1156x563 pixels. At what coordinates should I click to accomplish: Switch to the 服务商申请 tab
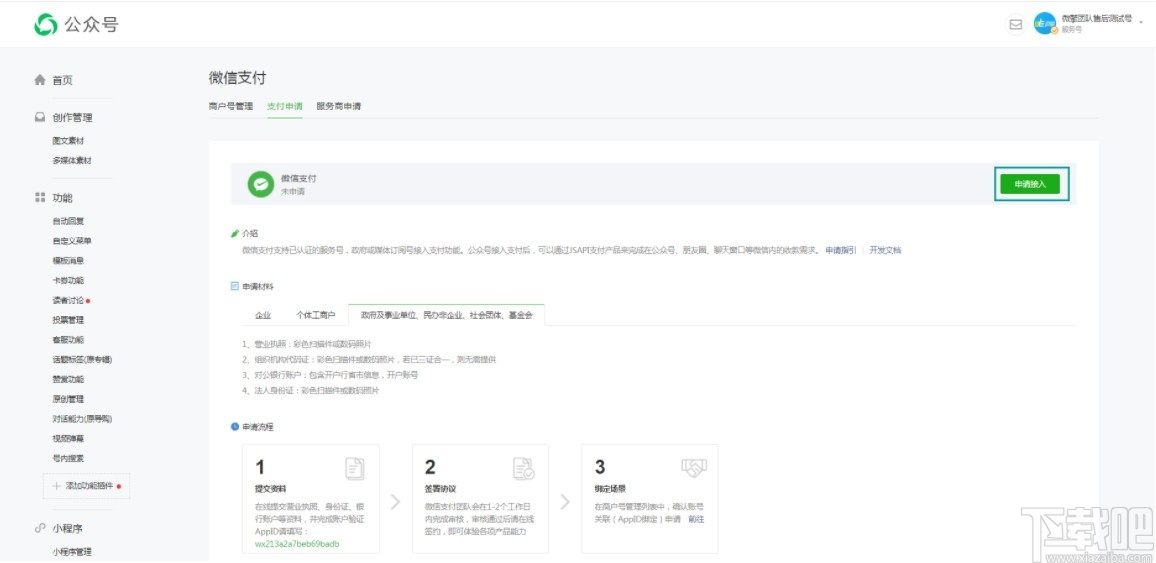pos(338,106)
